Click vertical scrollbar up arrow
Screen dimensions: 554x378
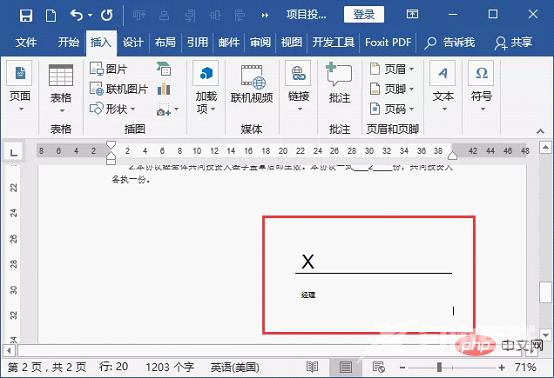[546, 147]
